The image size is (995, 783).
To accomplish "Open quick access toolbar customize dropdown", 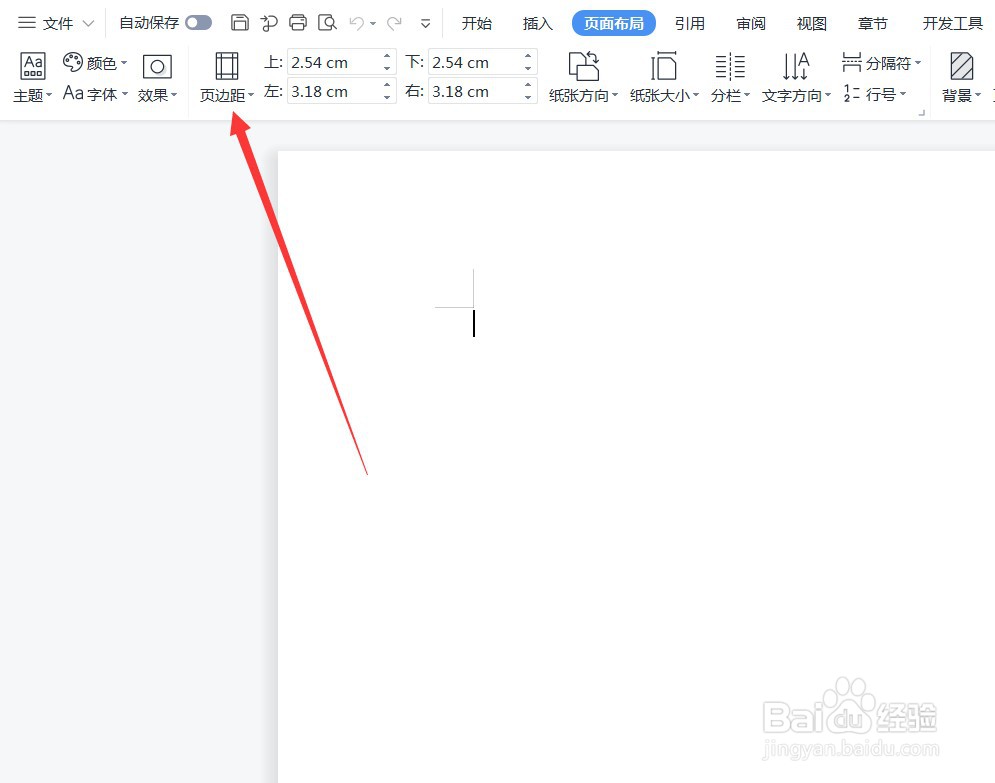I will tap(425, 24).
